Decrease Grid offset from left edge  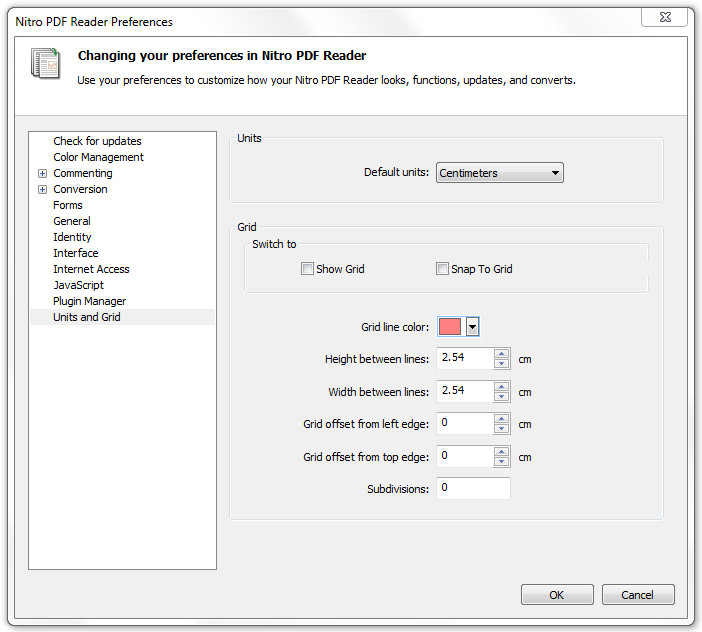pos(501,428)
